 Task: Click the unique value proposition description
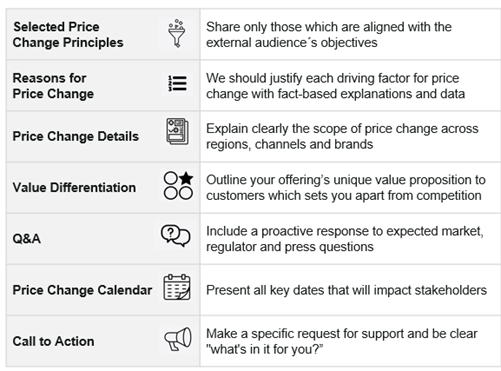point(346,187)
